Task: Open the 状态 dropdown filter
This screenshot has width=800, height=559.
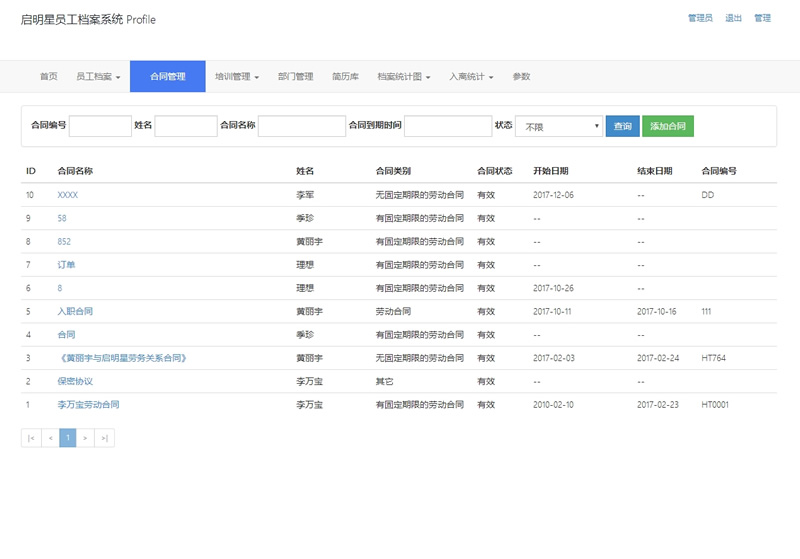Action: click(558, 126)
